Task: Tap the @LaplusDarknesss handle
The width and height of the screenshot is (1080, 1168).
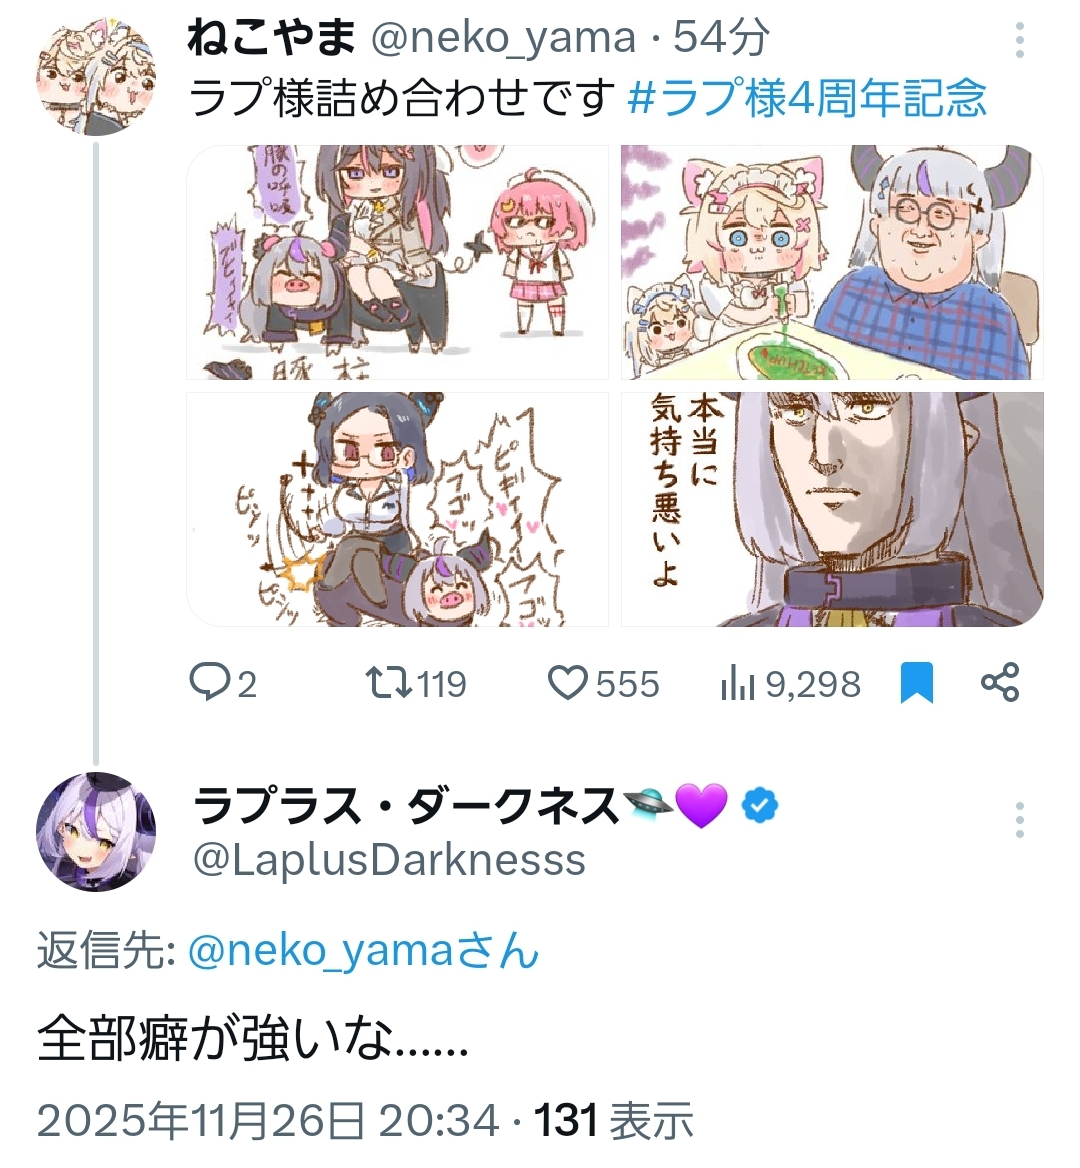Action: [x=389, y=860]
